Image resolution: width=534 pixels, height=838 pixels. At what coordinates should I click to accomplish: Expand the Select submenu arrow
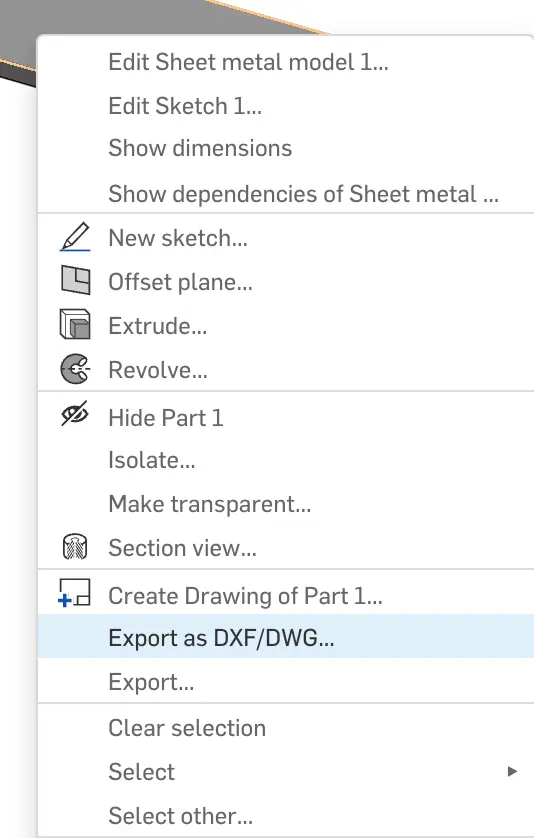click(512, 771)
